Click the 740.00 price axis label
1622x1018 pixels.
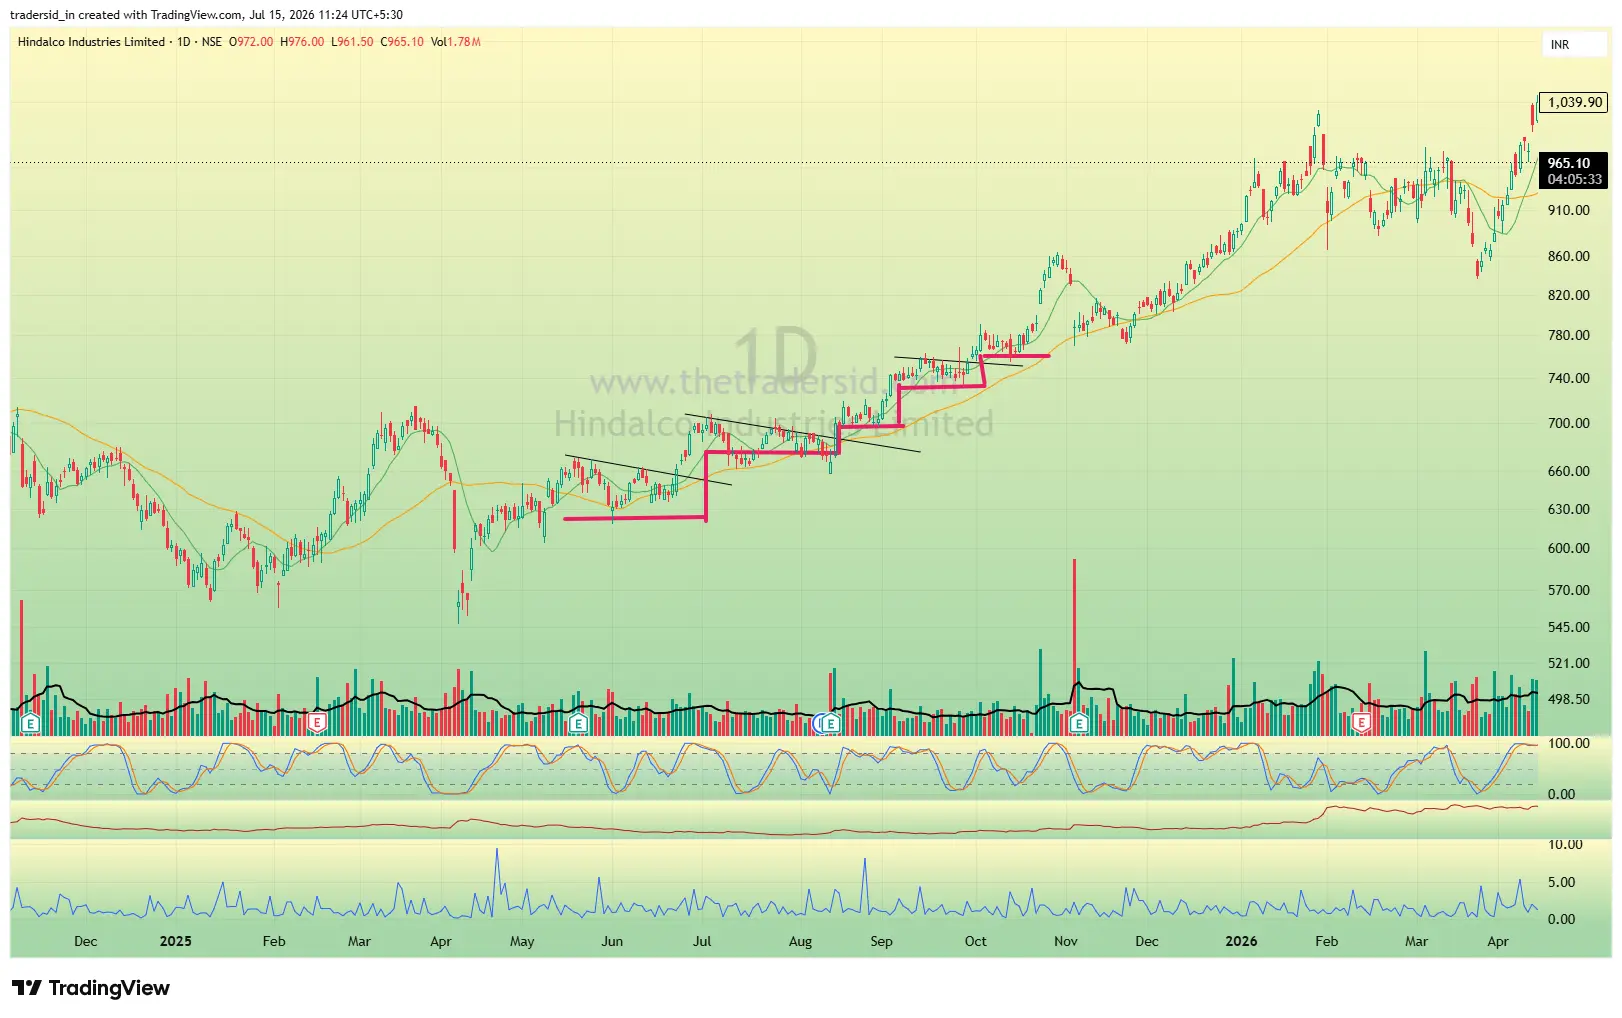pyautogui.click(x=1568, y=378)
